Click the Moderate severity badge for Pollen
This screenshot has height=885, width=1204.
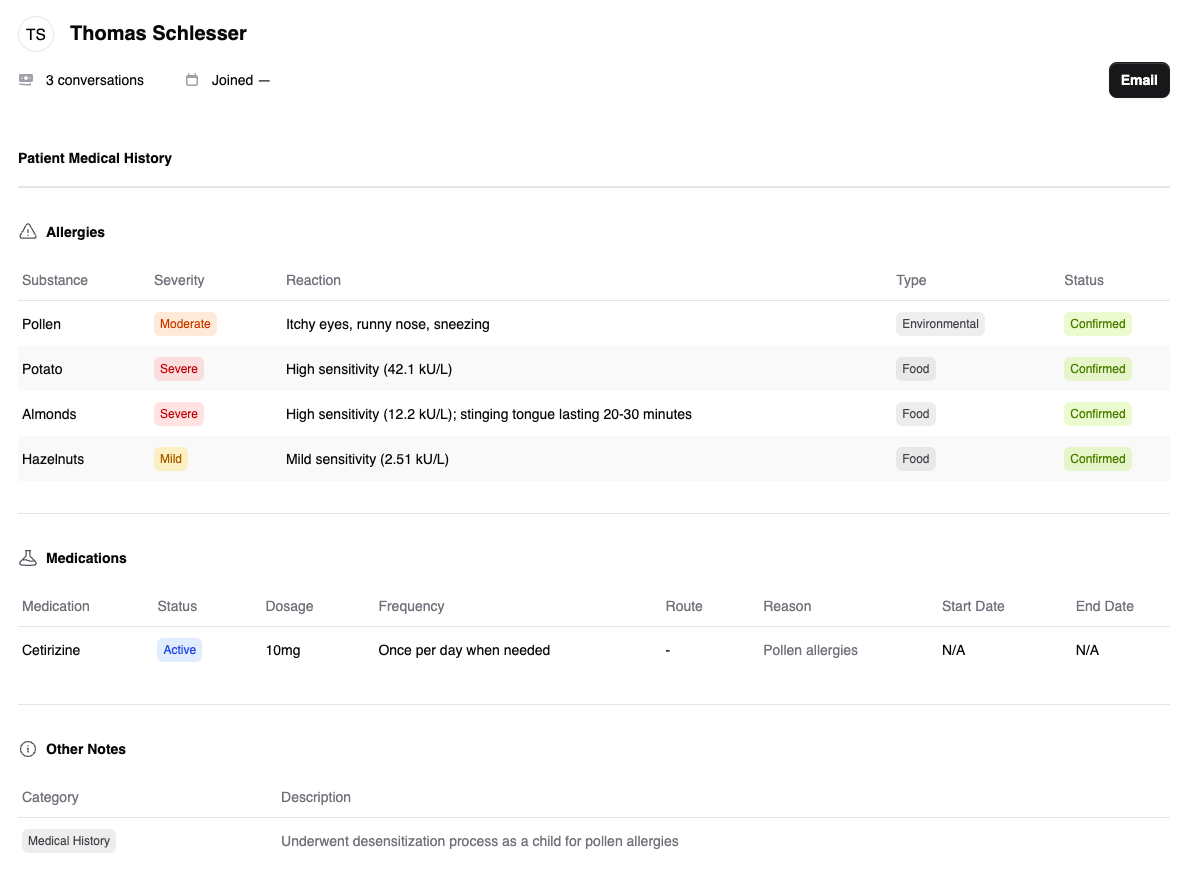click(x=185, y=324)
